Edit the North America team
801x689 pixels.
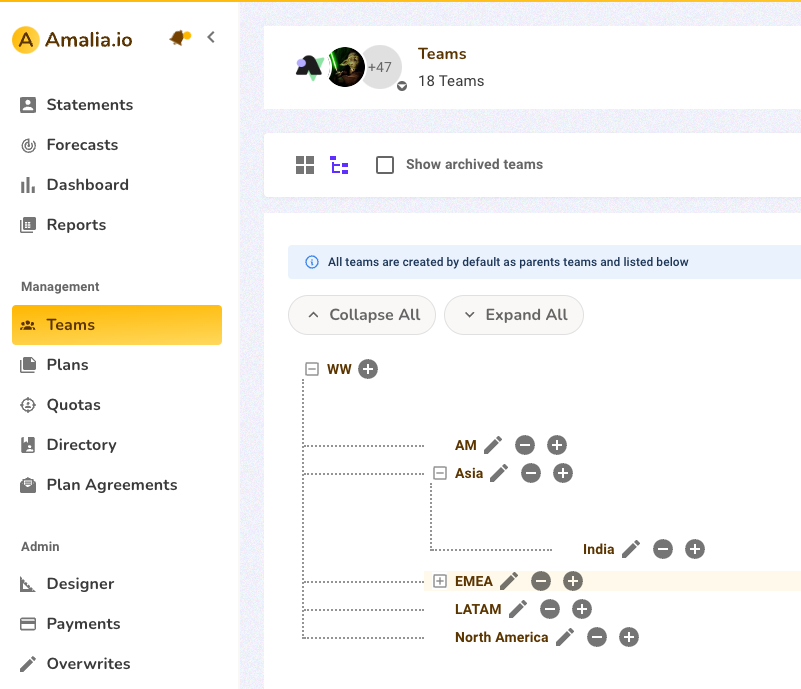point(565,637)
